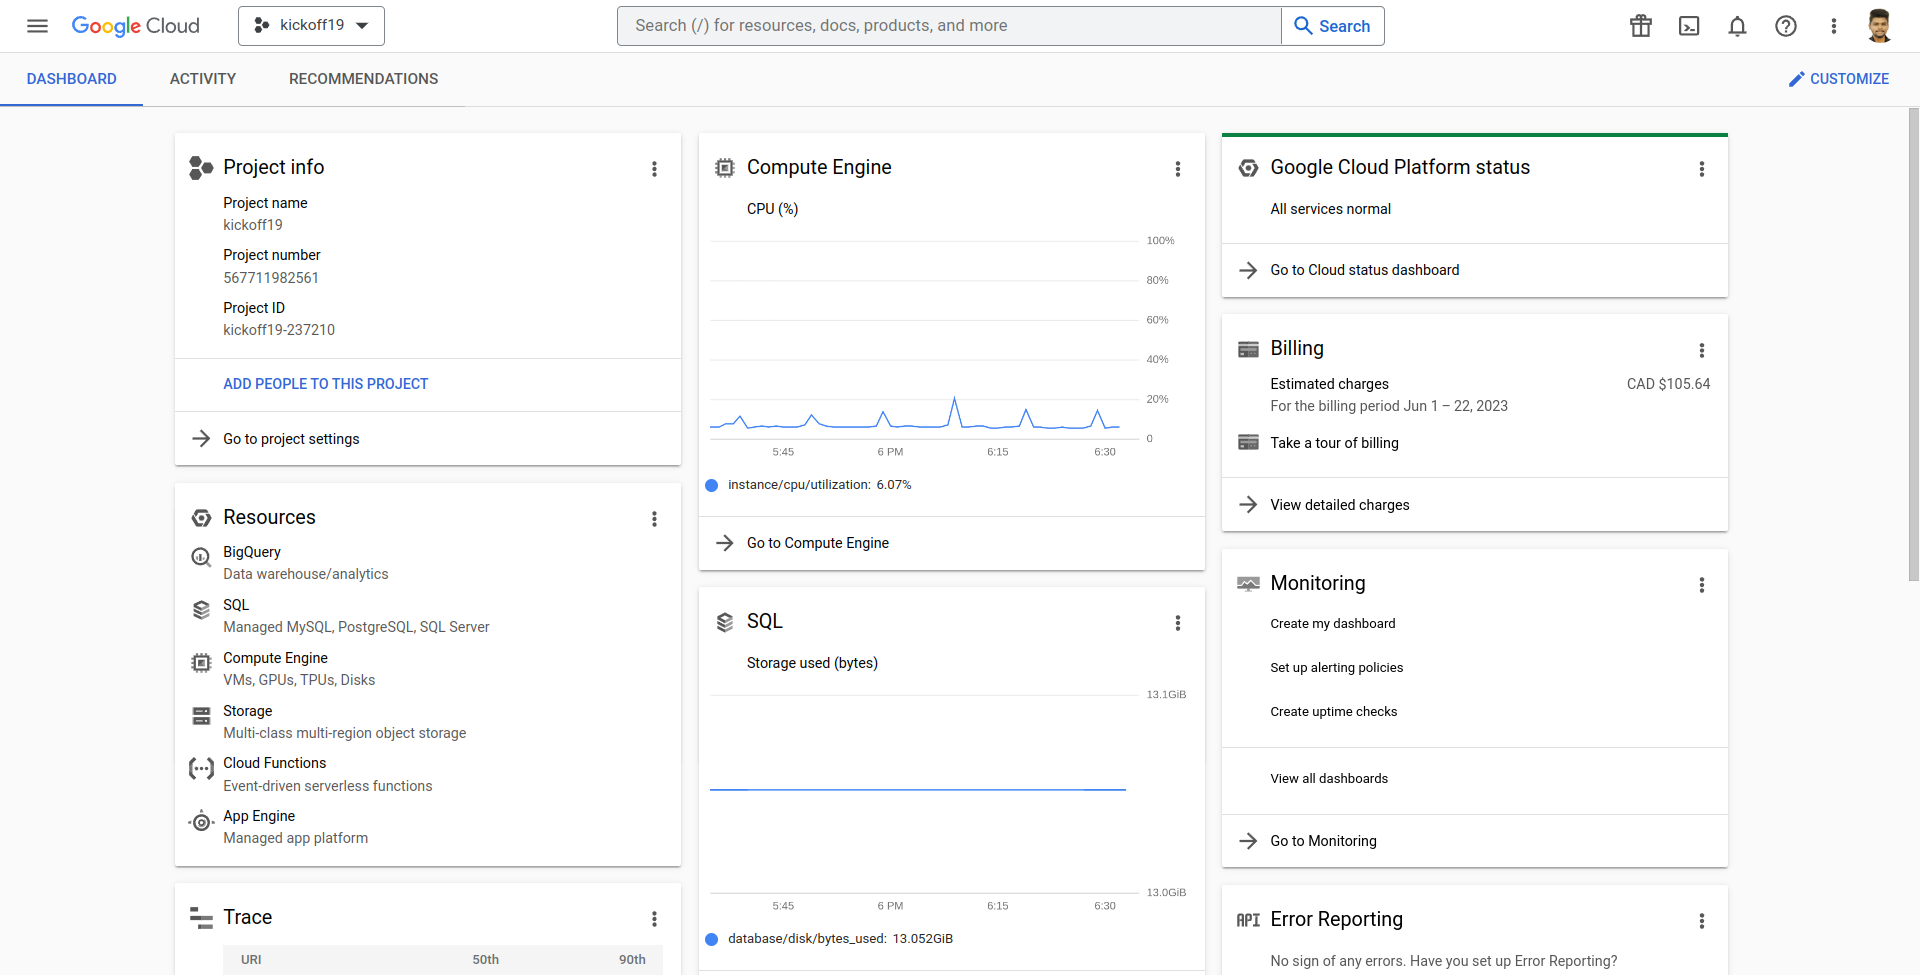Click the Project ID value kickoff19-237210

point(279,330)
